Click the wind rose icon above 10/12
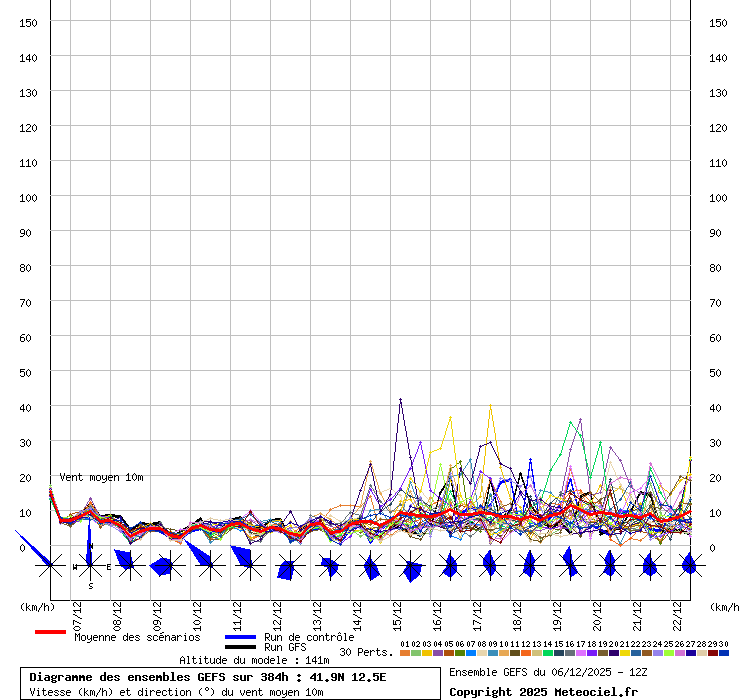 [210, 566]
